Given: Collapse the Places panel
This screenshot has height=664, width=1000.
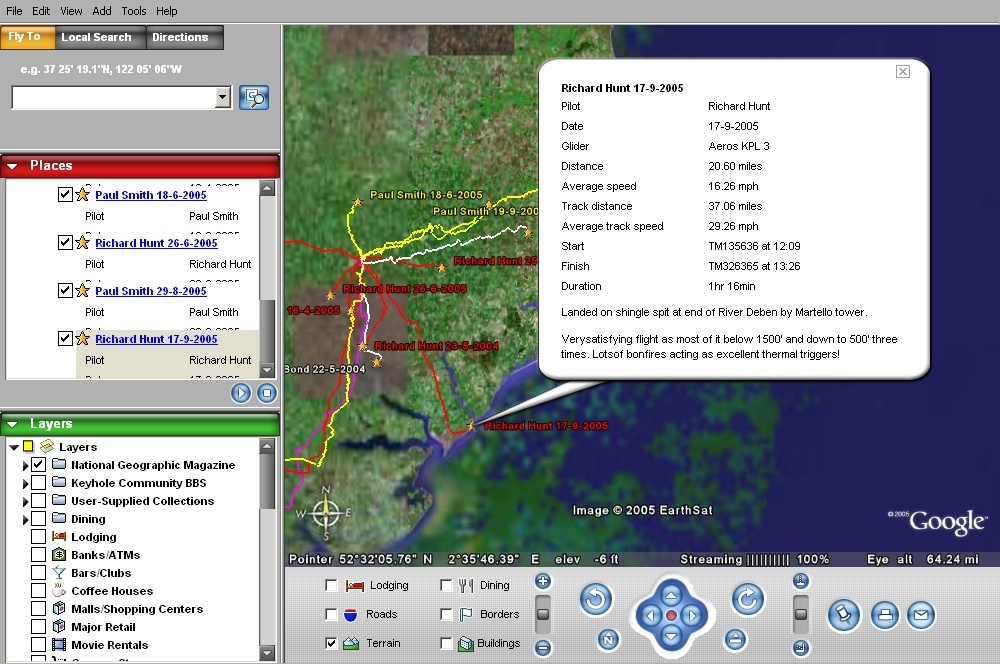Looking at the screenshot, I should point(13,166).
